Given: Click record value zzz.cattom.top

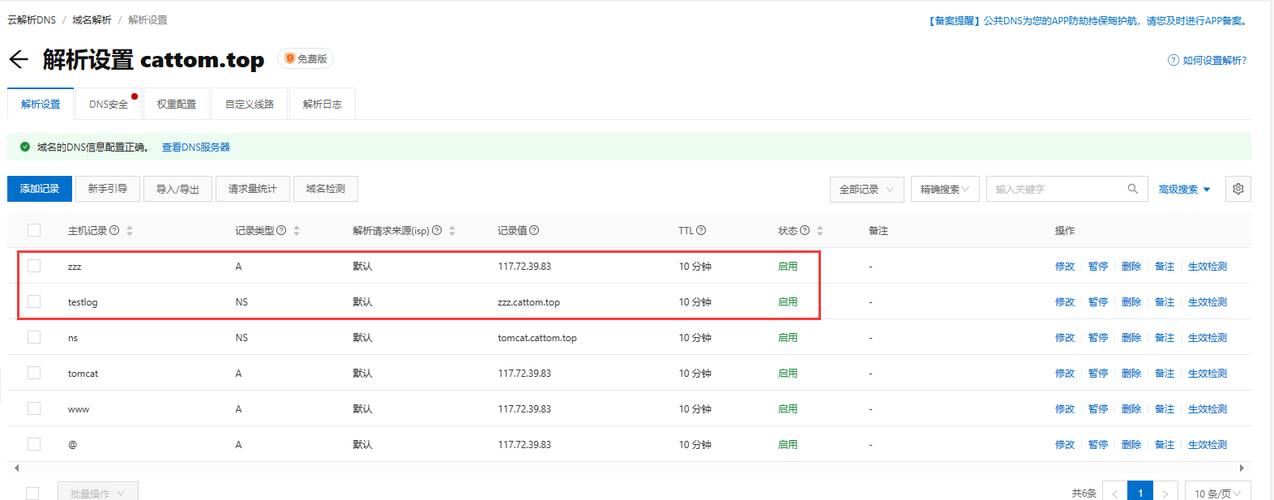Looking at the screenshot, I should click(x=529, y=302).
